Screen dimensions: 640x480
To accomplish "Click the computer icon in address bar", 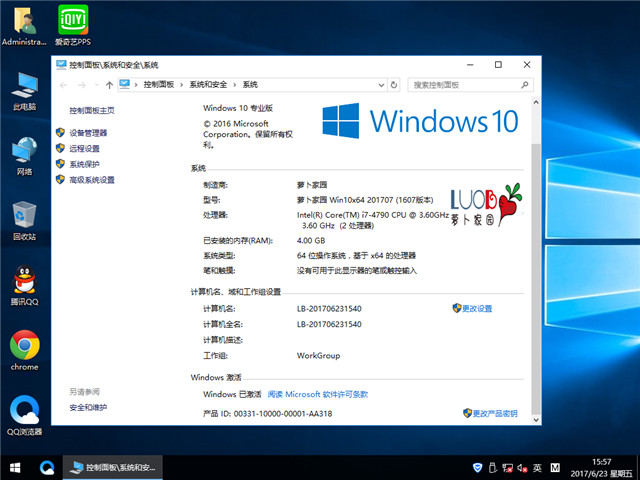I will pos(124,84).
